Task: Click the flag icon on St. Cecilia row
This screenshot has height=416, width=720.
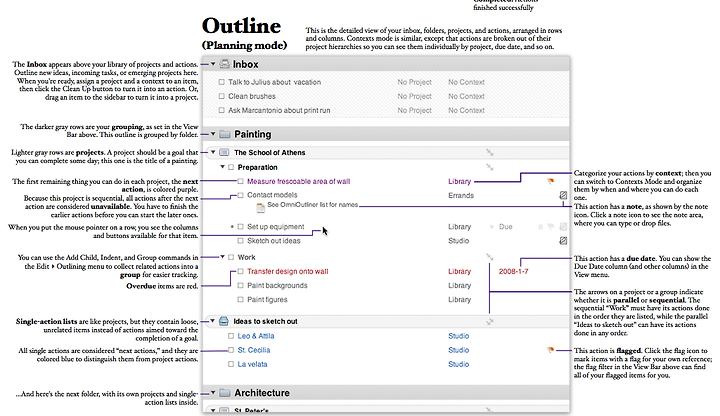Action: [x=551, y=350]
